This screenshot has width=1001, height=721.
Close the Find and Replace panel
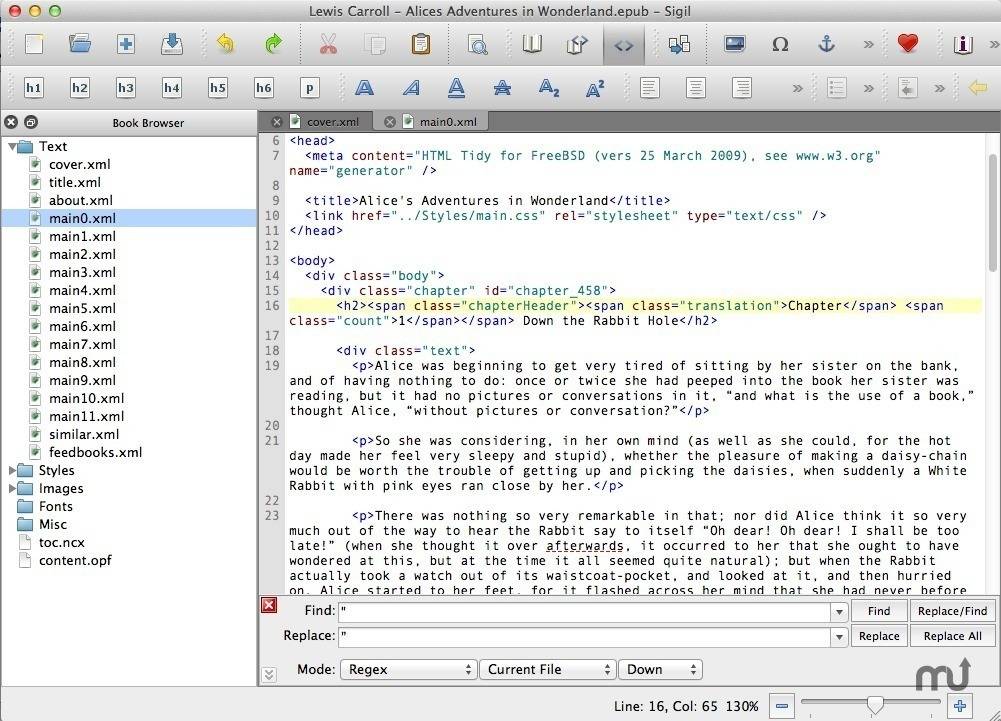tap(269, 605)
